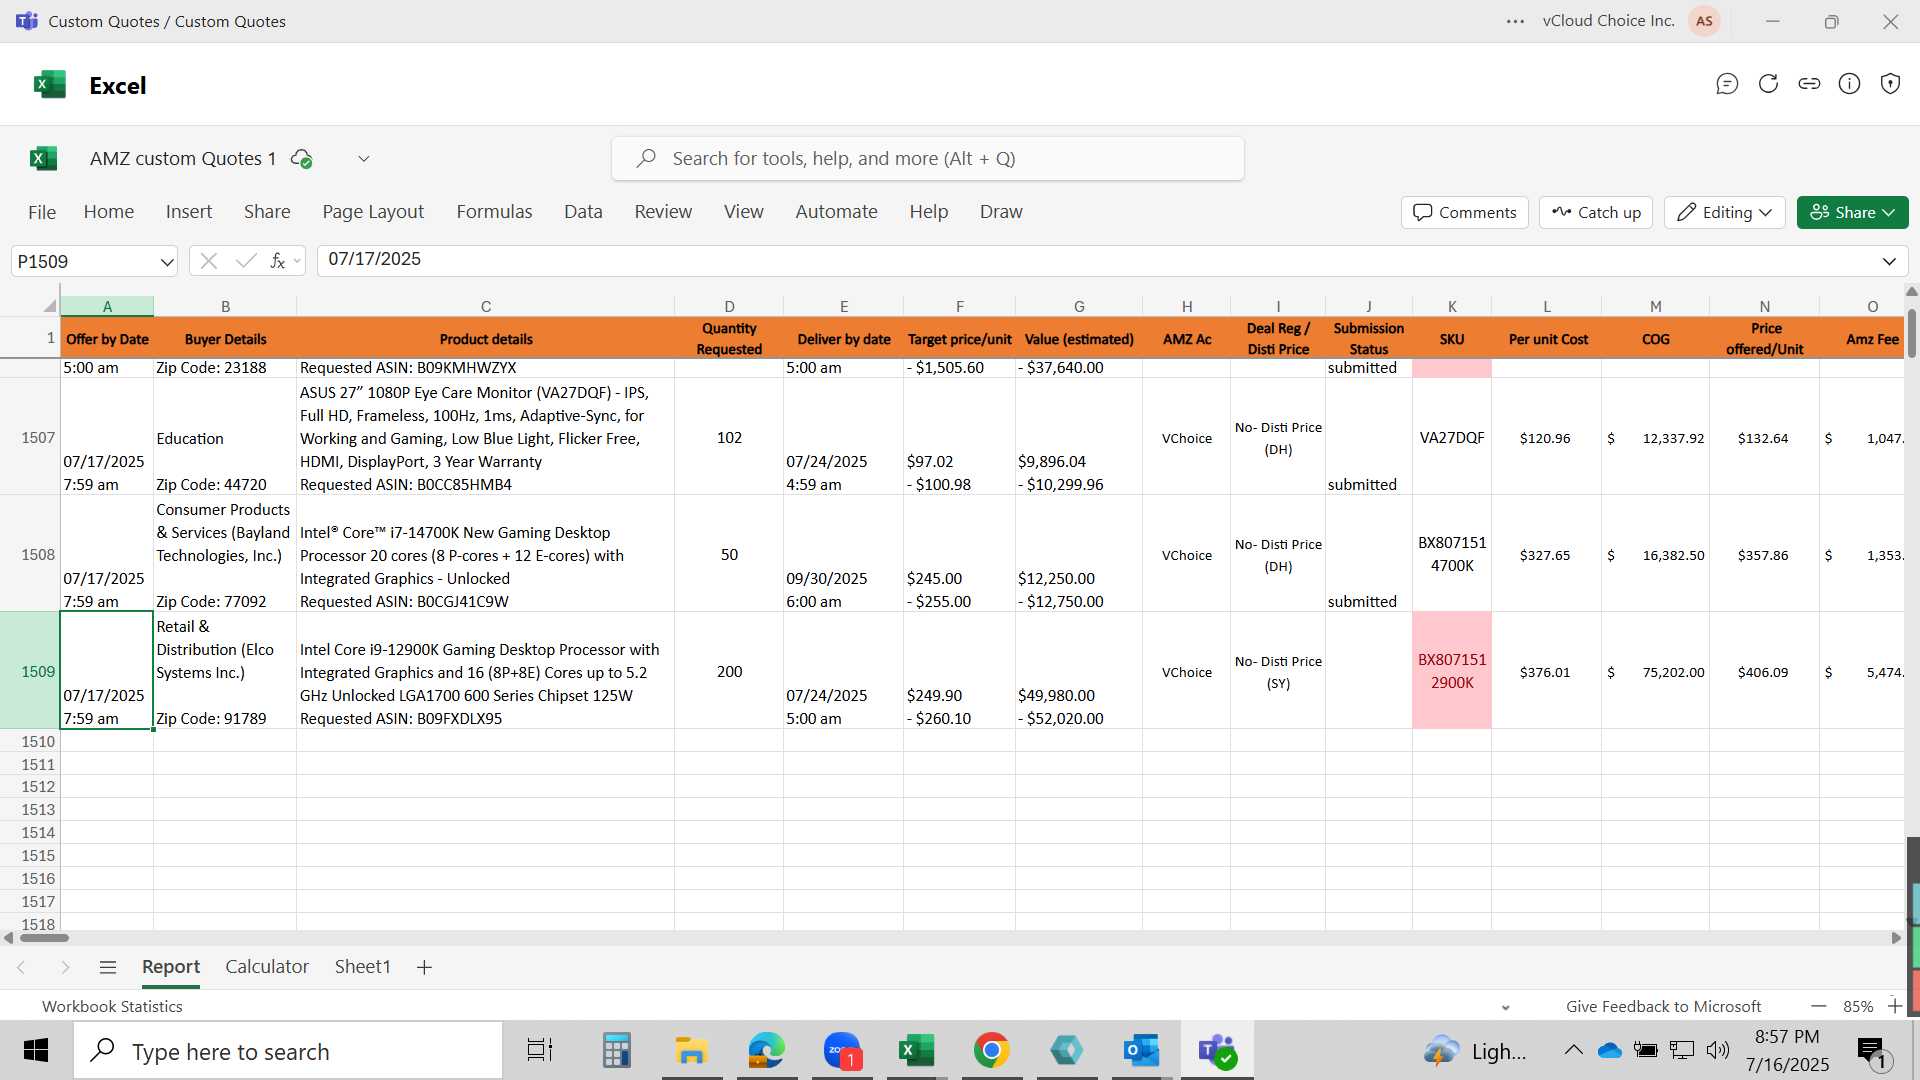The height and width of the screenshot is (1080, 1920).
Task: Go to previous sheet arrow
Action: [21, 967]
